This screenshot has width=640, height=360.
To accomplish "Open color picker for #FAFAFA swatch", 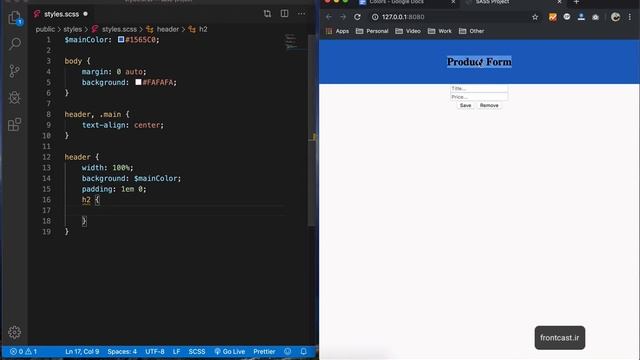I will tap(138, 82).
